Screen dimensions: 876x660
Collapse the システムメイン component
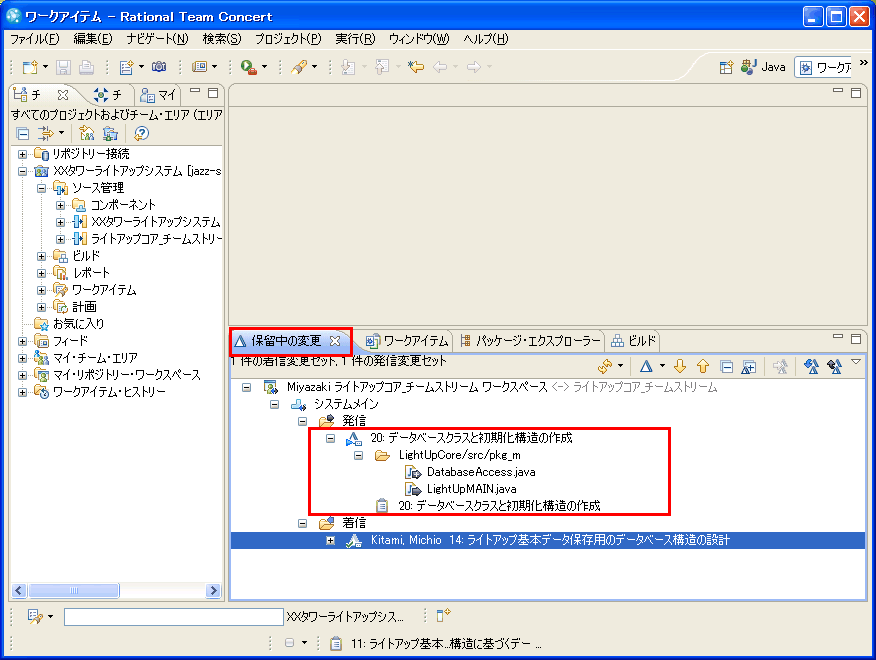[274, 404]
